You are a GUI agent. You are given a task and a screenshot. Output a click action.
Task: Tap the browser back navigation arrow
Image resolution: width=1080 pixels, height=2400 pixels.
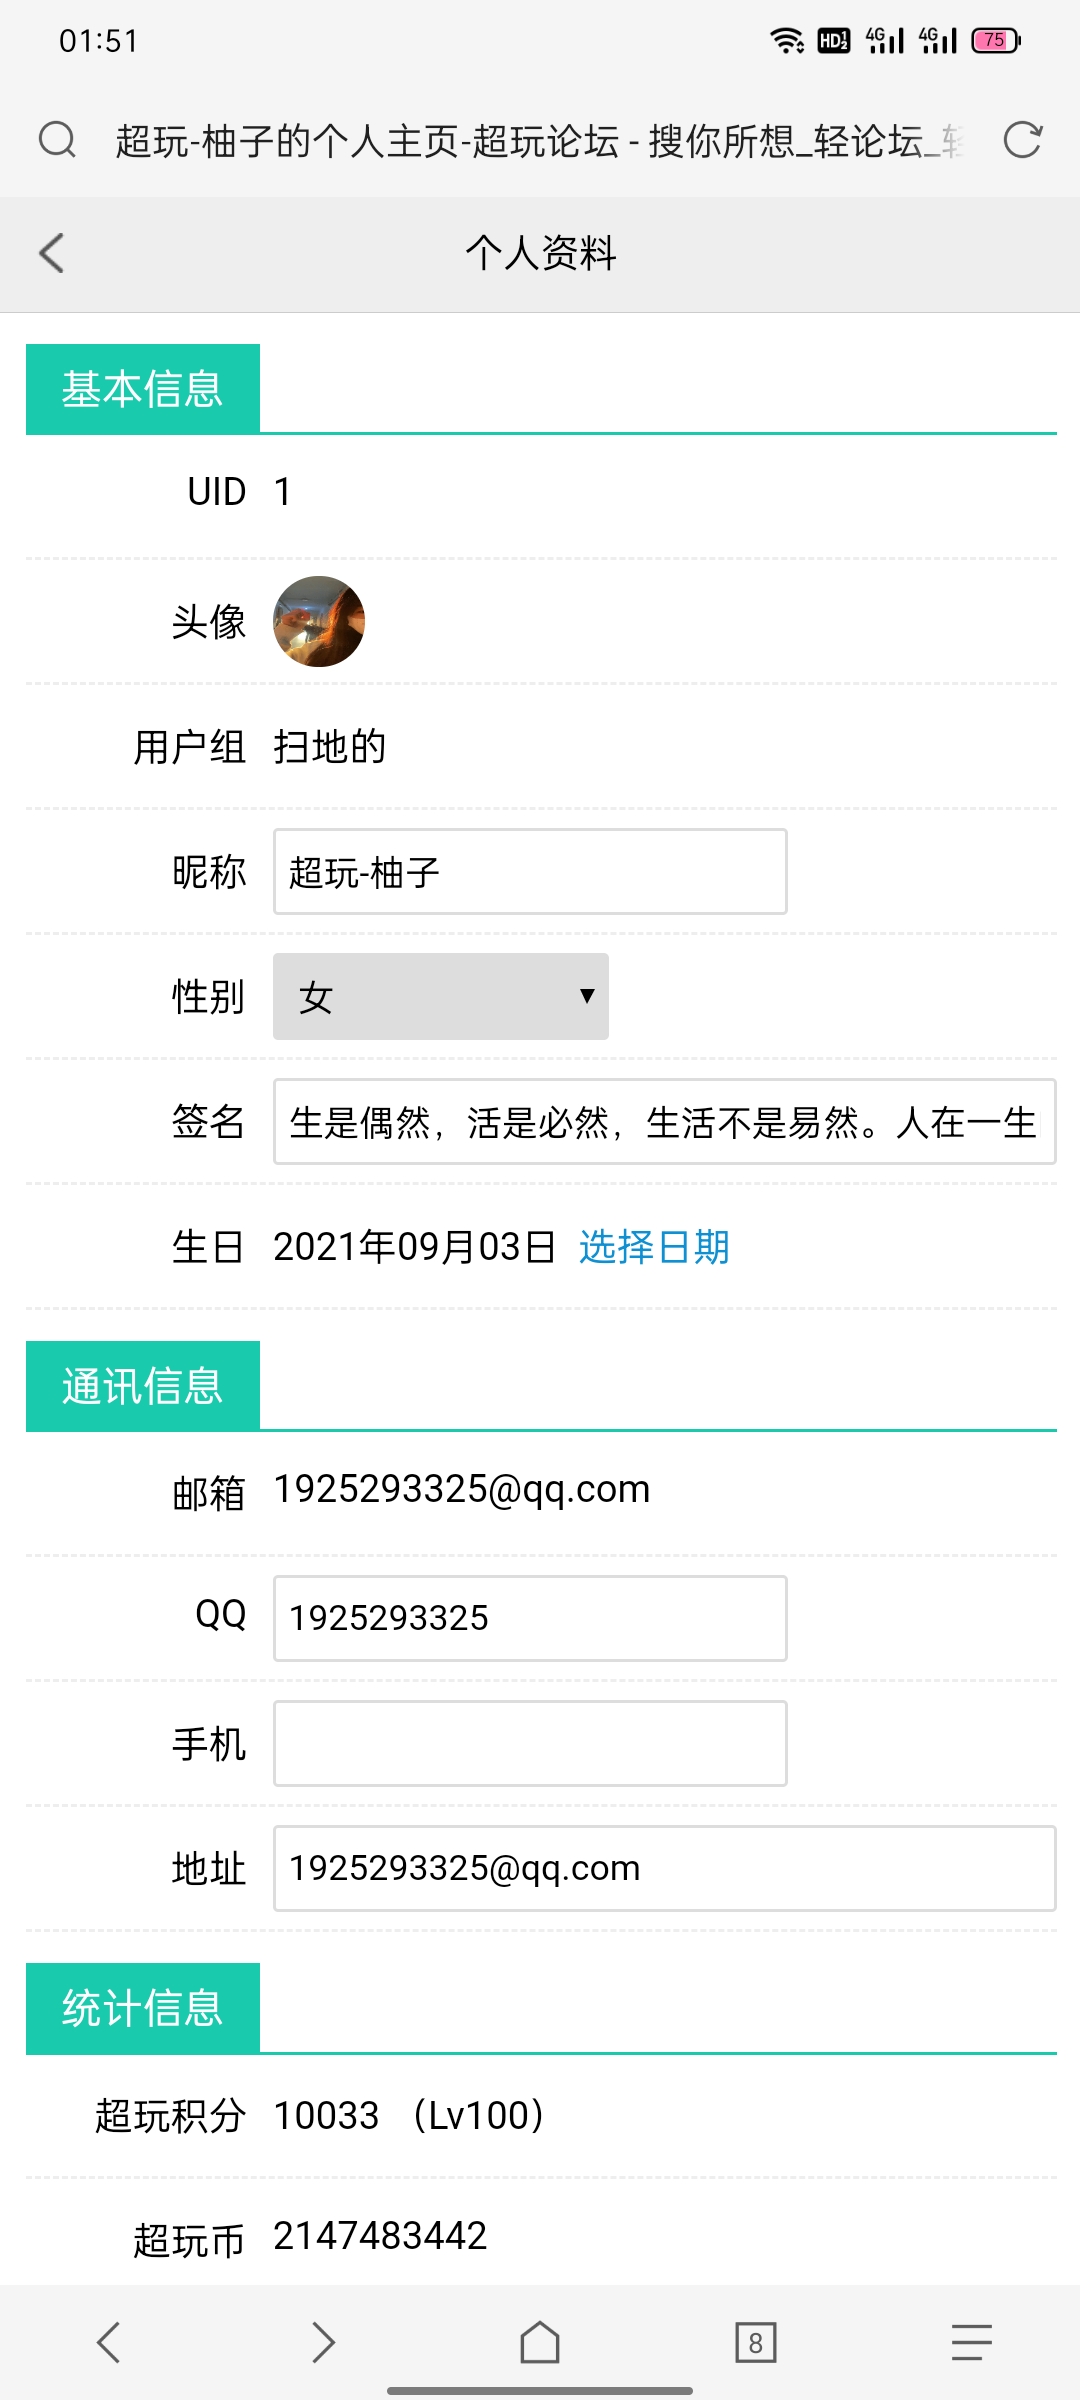click(x=108, y=2342)
